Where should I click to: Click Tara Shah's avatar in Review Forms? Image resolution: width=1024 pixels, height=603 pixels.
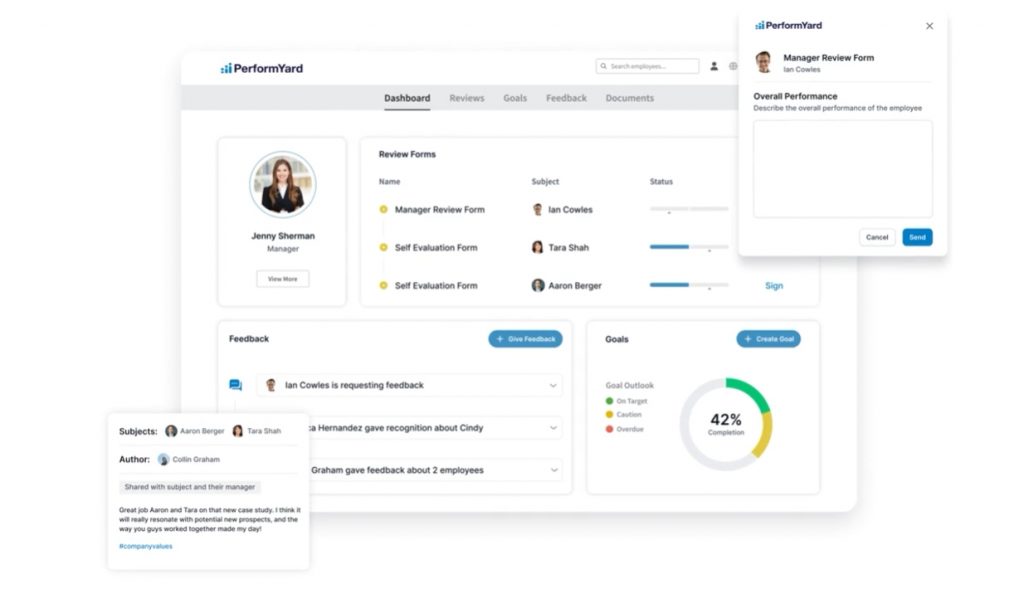[537, 248]
